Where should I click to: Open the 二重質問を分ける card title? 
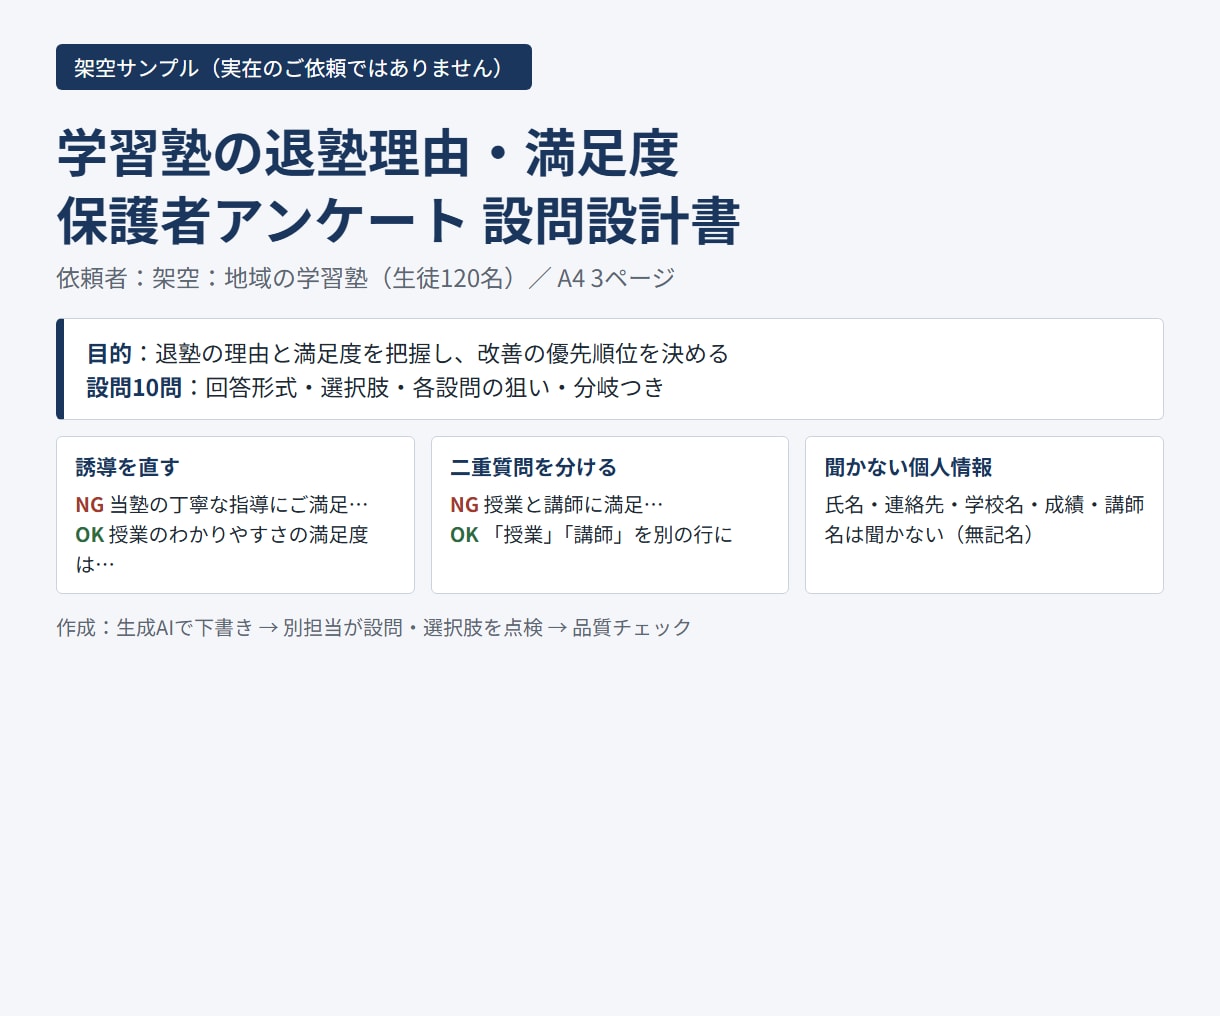533,467
